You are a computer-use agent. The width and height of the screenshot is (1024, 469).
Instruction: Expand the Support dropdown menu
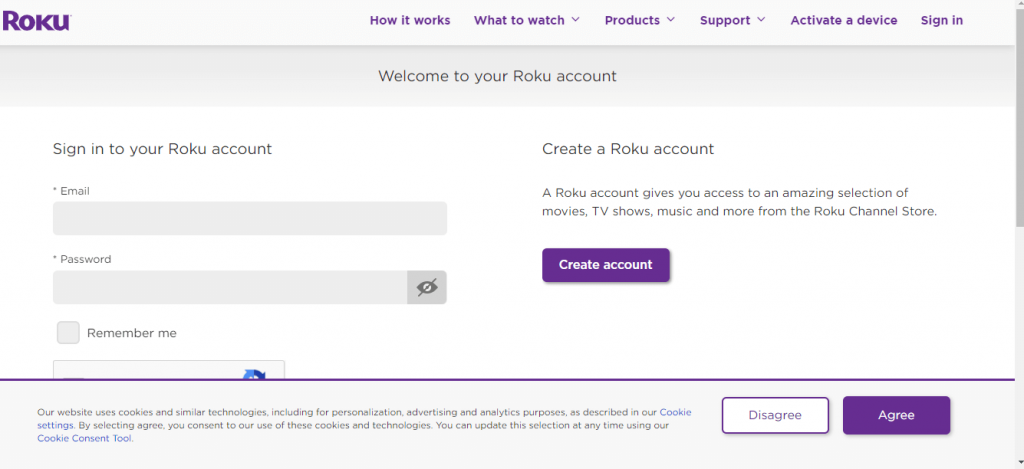732,20
